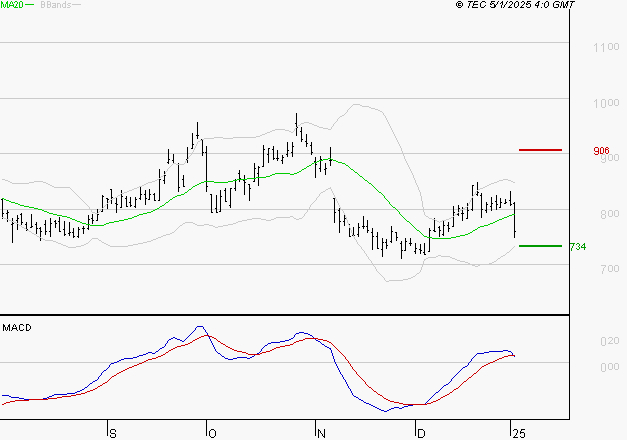
Task: Click the D month marker on time axis
Action: pos(421,434)
